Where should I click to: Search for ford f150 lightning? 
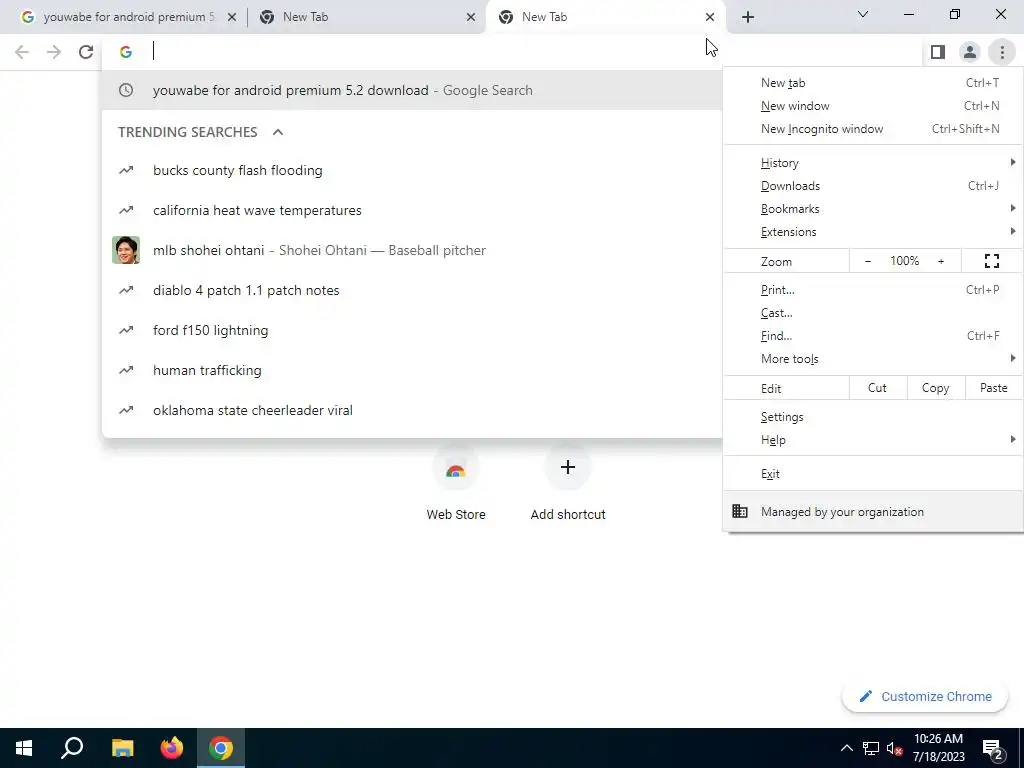click(413, 330)
